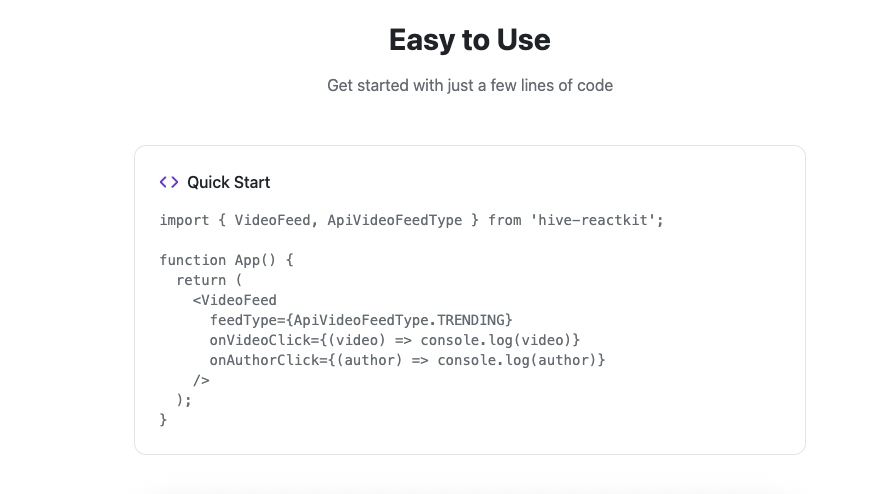Click the self-closing "/>" tag line
The image size is (895, 494).
pos(201,380)
